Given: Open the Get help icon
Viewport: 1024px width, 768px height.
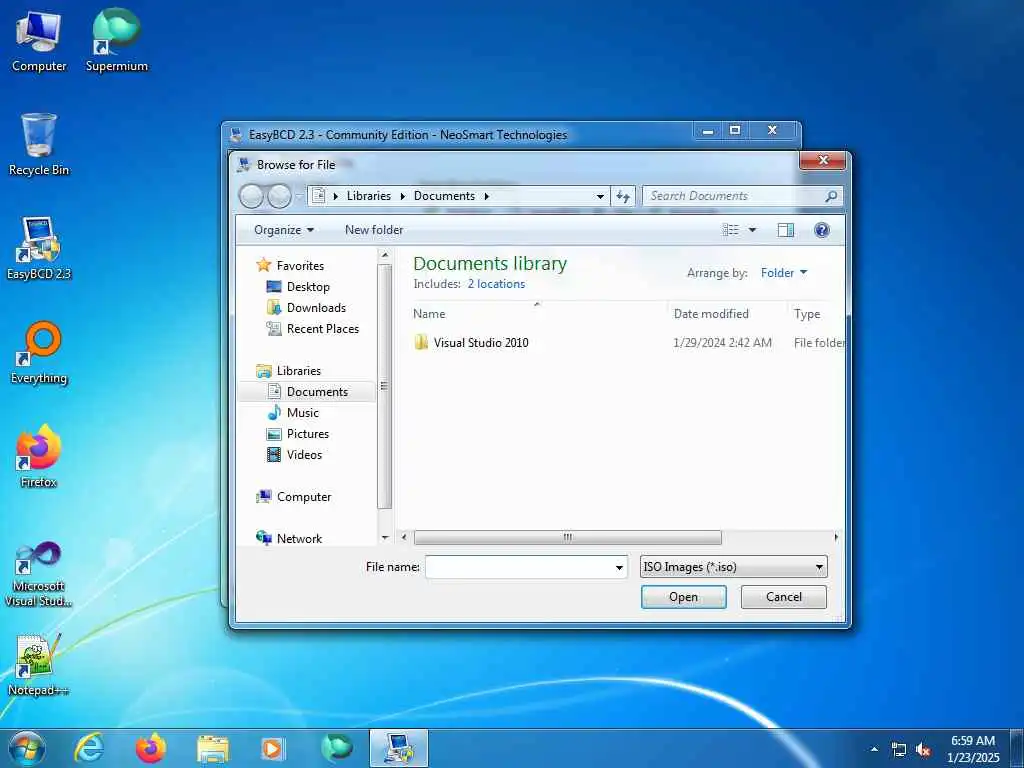Looking at the screenshot, I should tap(822, 230).
